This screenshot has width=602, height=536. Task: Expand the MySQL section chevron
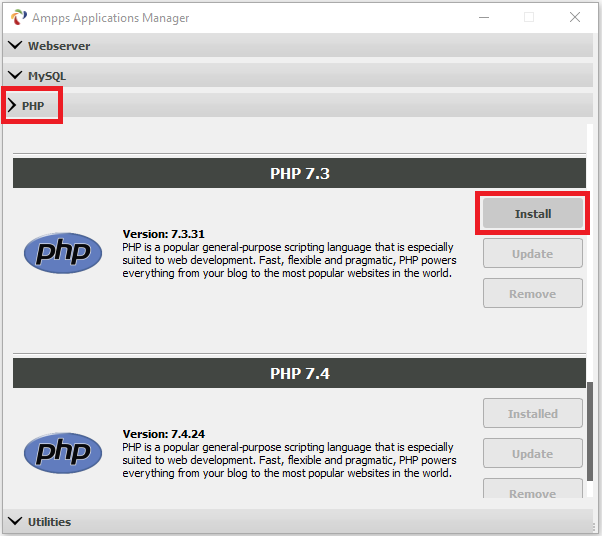pos(15,75)
